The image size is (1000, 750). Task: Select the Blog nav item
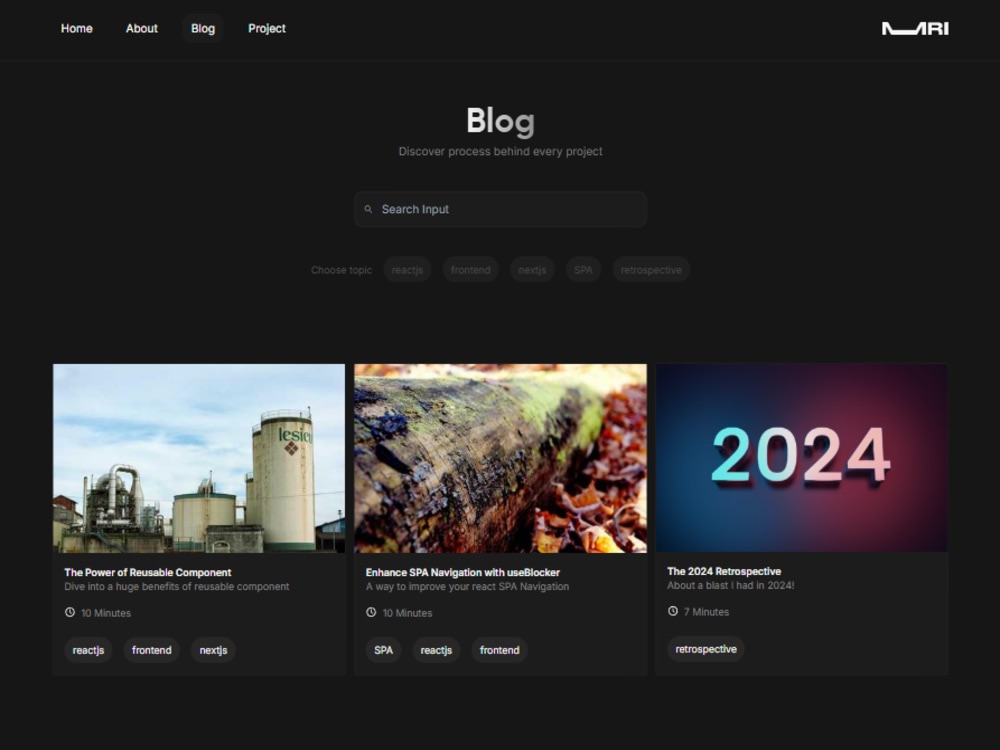point(203,29)
